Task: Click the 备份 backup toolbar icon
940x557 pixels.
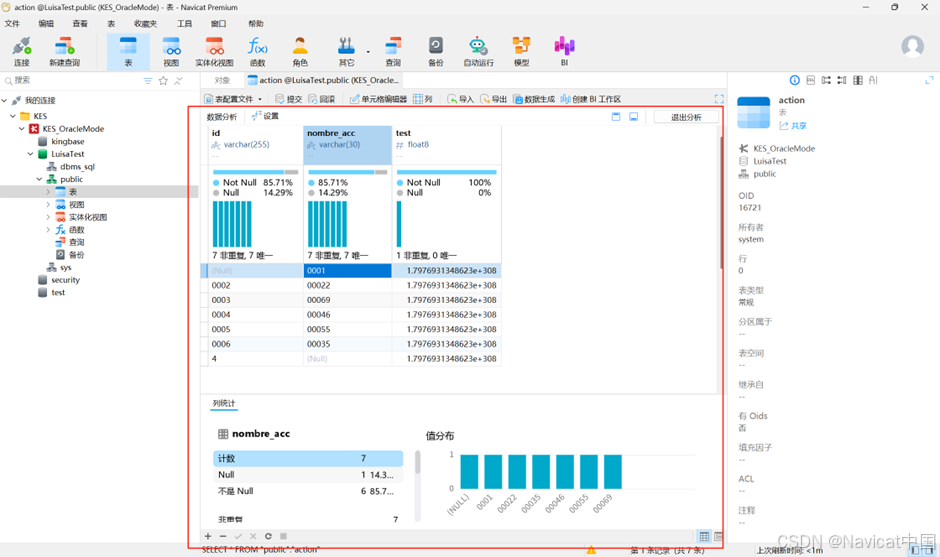Action: point(436,52)
